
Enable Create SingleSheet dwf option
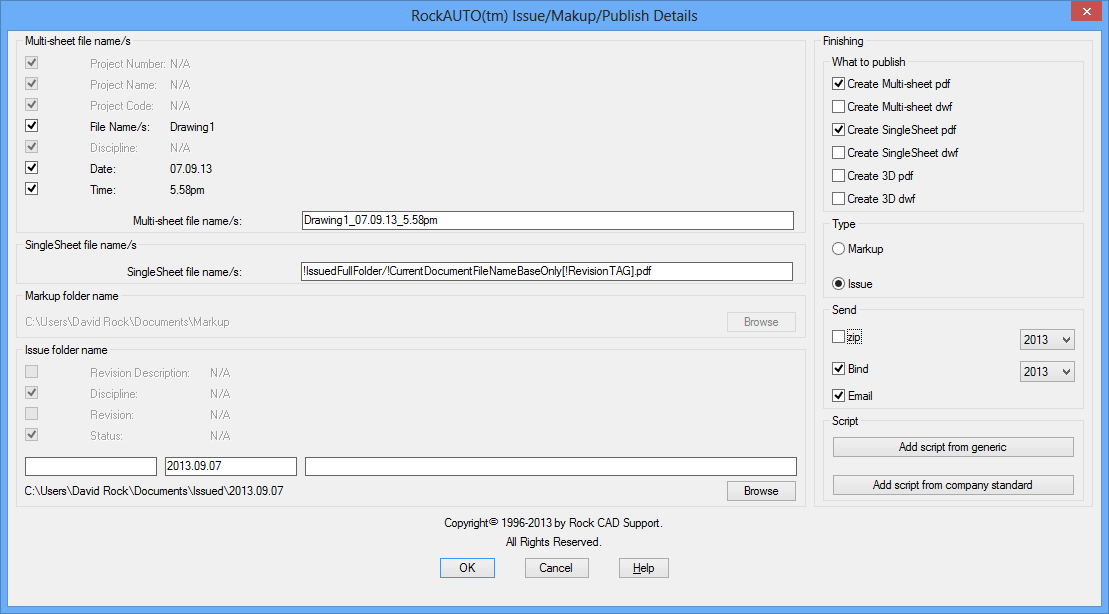839,153
